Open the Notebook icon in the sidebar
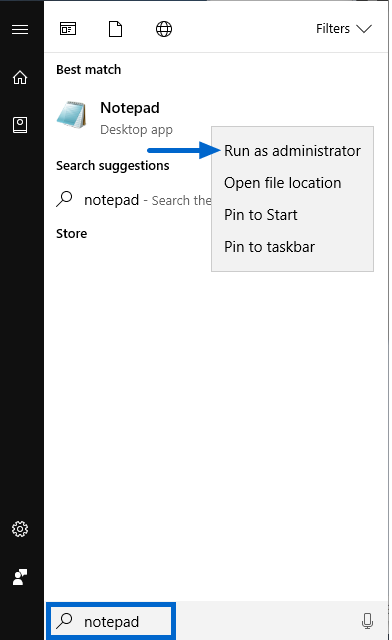The height and width of the screenshot is (640, 392). click(x=20, y=125)
